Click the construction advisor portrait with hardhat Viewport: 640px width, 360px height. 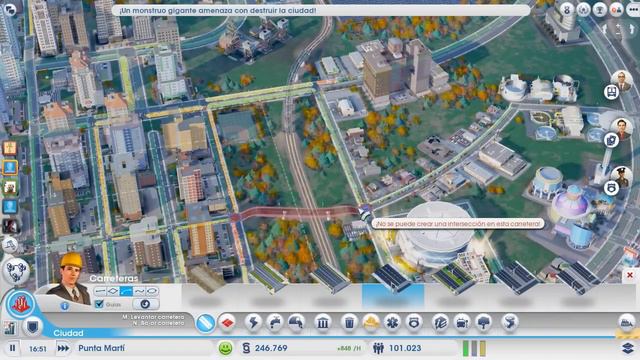(70, 279)
